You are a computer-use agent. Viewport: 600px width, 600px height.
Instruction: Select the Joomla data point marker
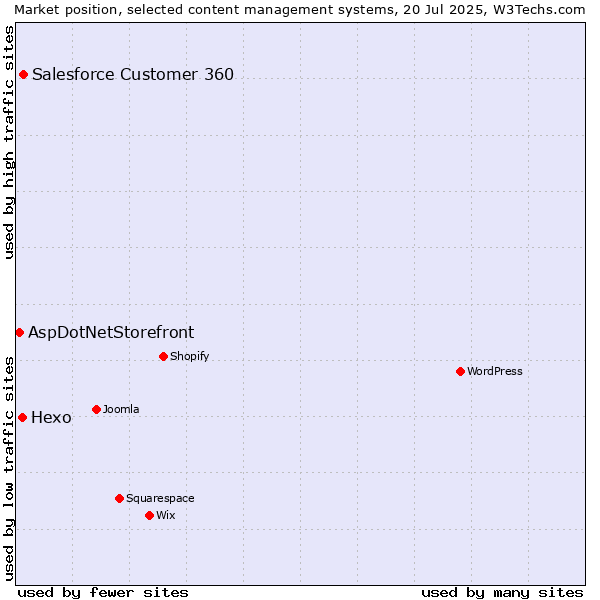tap(96, 409)
